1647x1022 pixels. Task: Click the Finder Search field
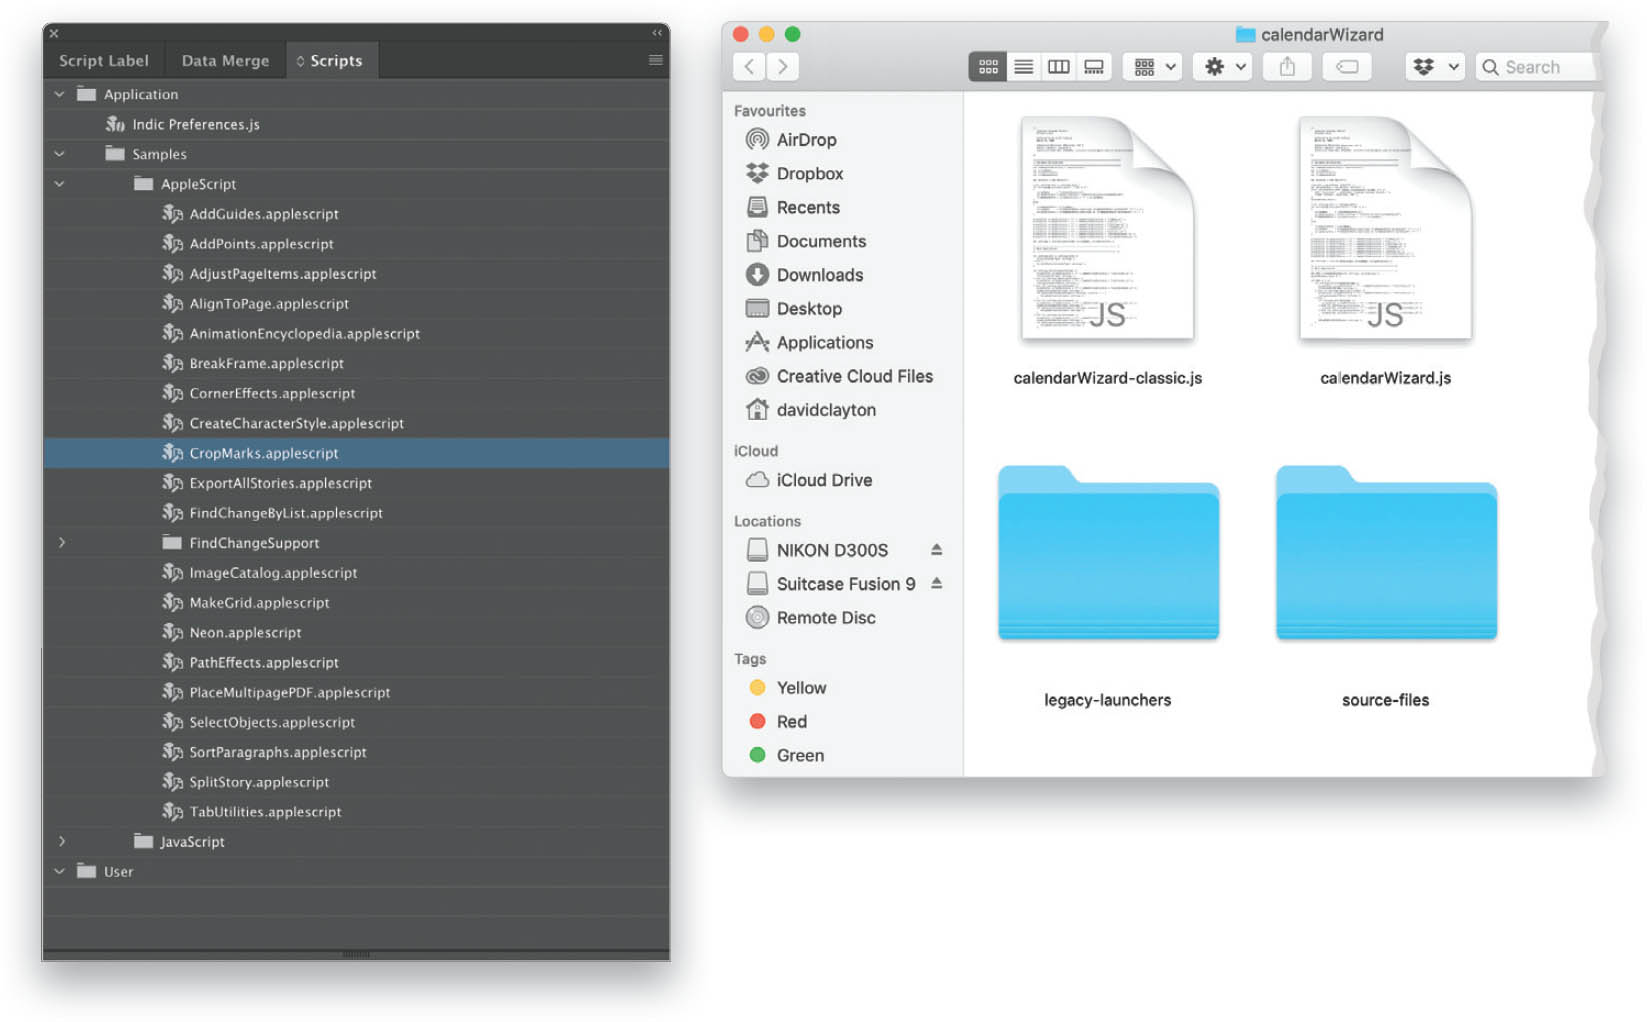(x=1535, y=67)
